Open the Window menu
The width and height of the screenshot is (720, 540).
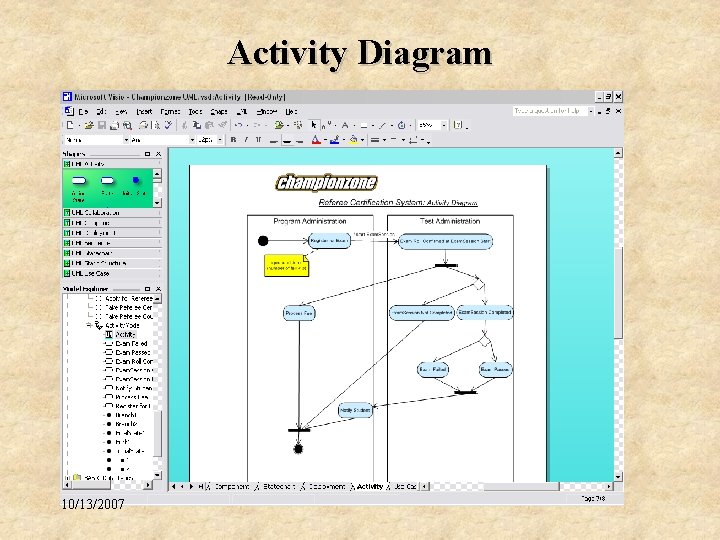(x=267, y=111)
